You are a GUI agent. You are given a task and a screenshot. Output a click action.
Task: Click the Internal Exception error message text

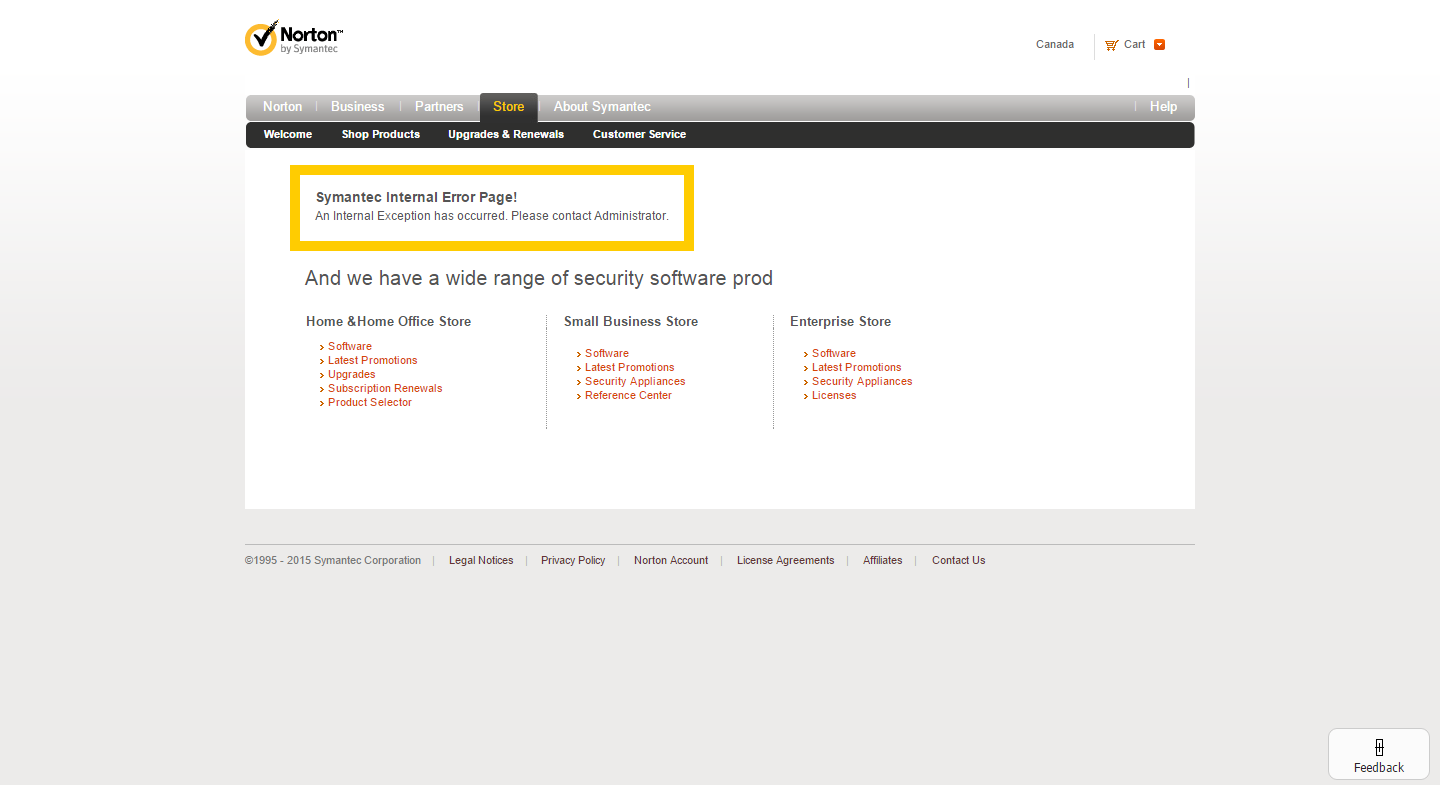pyautogui.click(x=492, y=216)
